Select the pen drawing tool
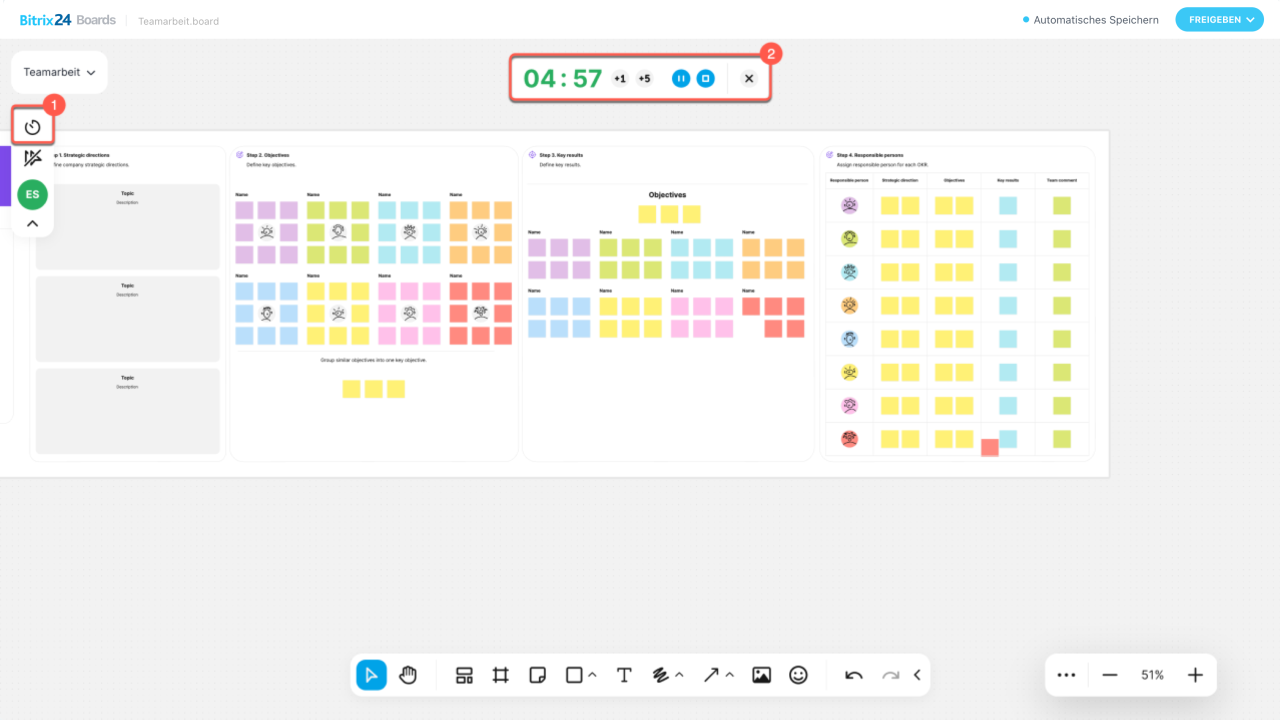Image resolution: width=1280 pixels, height=720 pixels. pos(660,675)
